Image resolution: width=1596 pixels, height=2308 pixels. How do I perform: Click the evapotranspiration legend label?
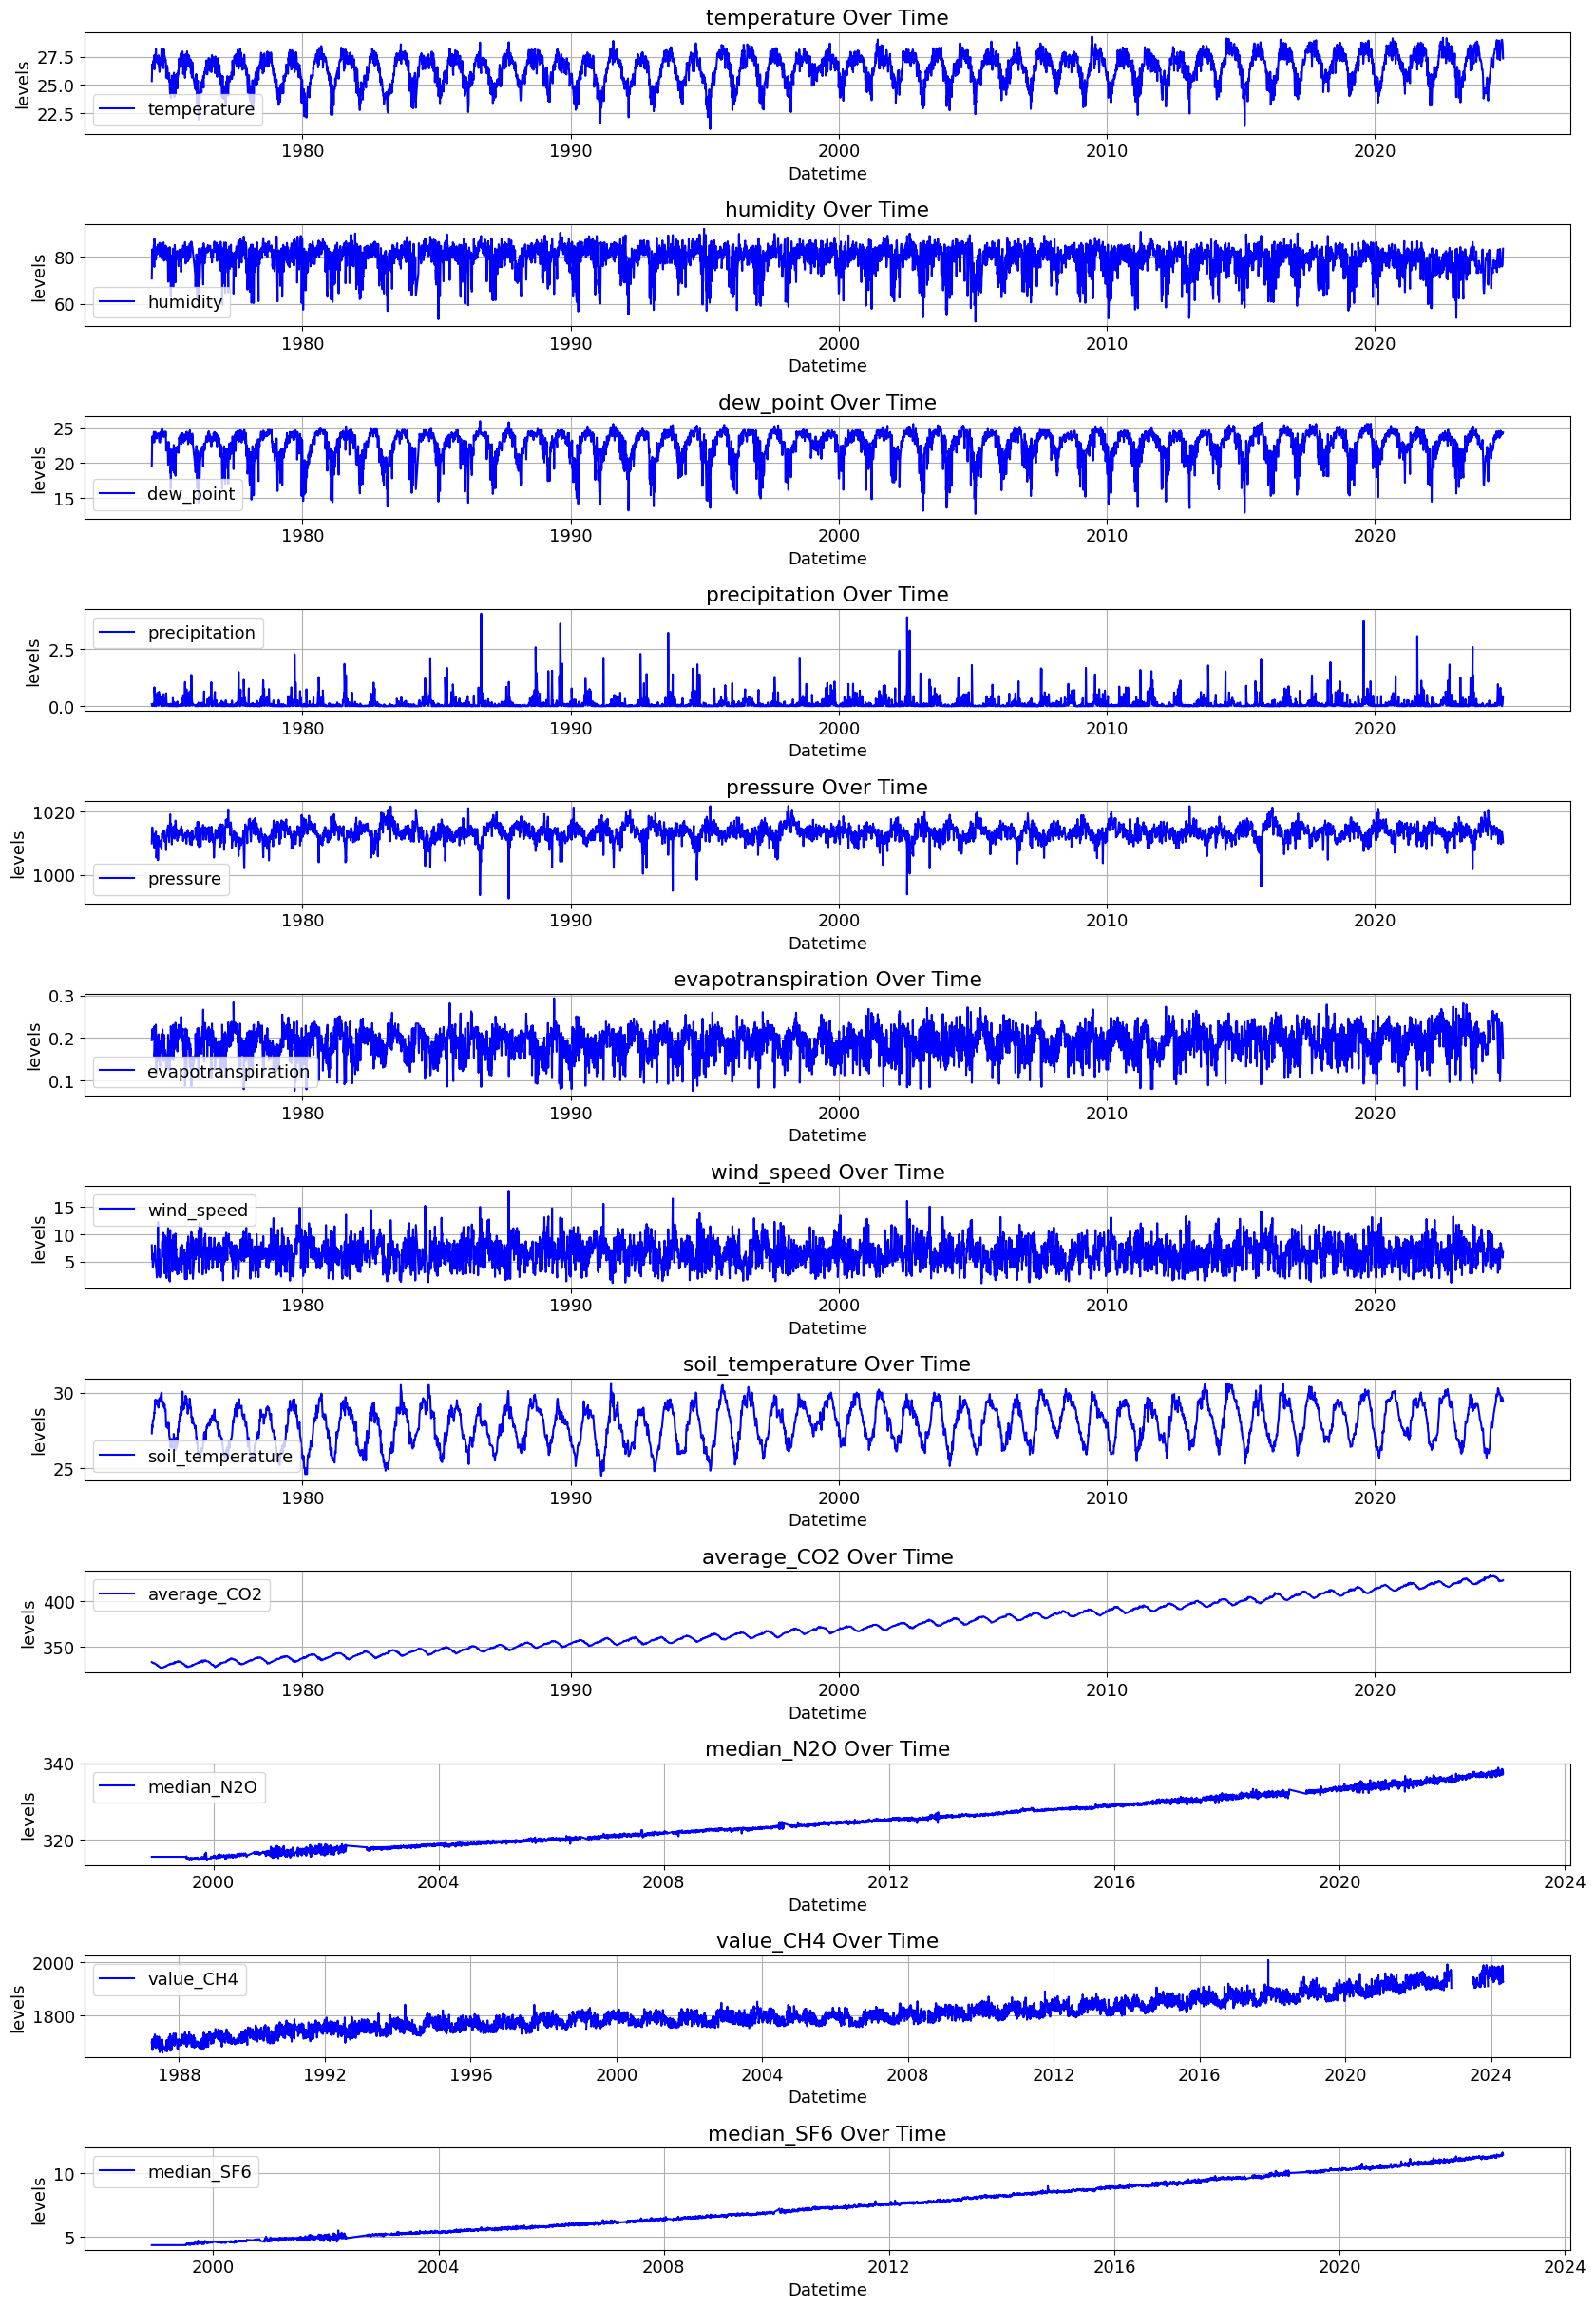(x=228, y=1072)
